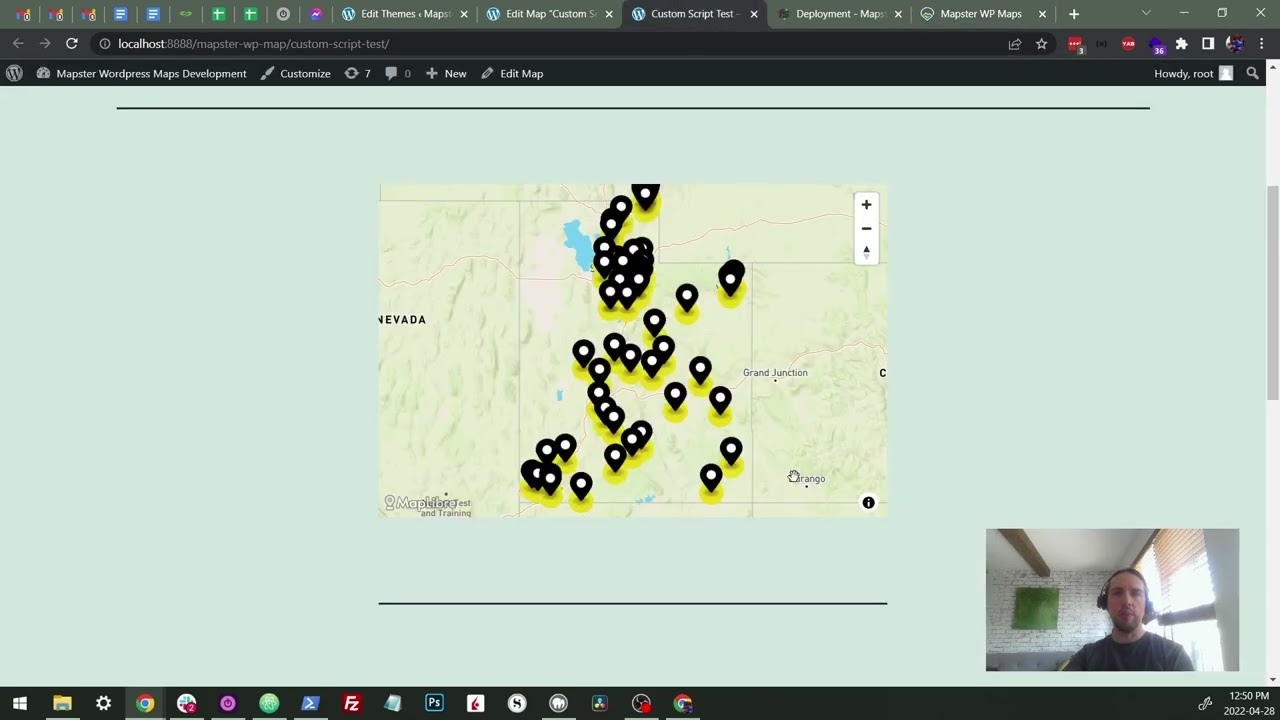The width and height of the screenshot is (1280, 720).
Task: Reset map bearing with compass button
Action: click(866, 252)
